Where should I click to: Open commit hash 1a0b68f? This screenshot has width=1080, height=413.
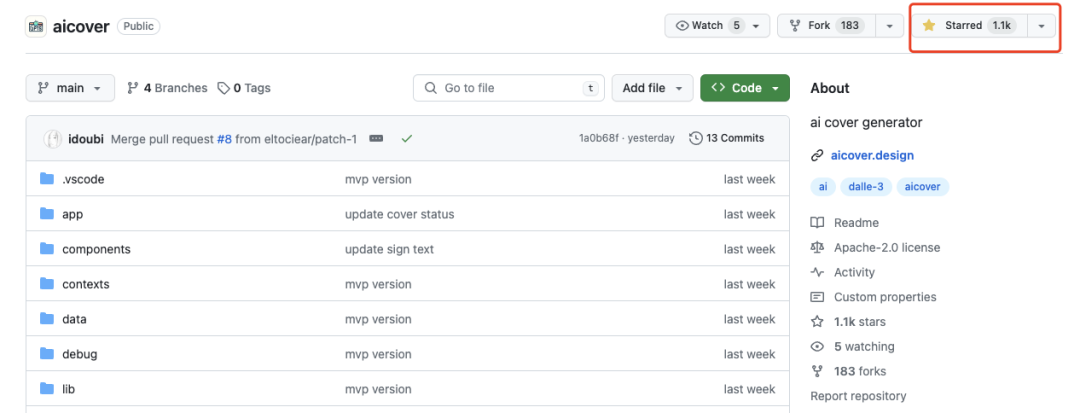pyautogui.click(x=598, y=138)
